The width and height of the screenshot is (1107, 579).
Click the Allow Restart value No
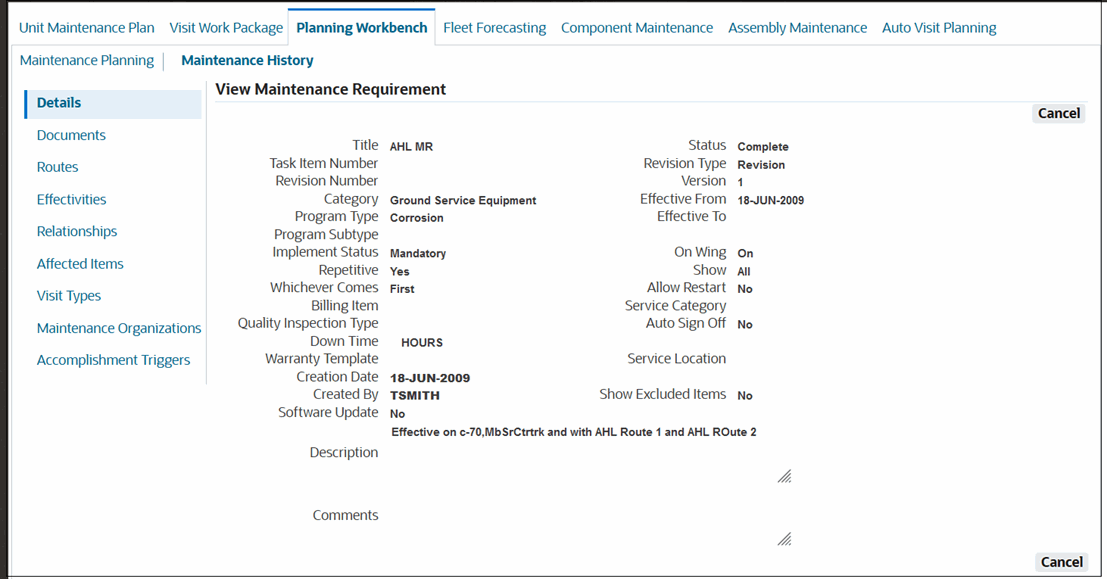pos(745,289)
